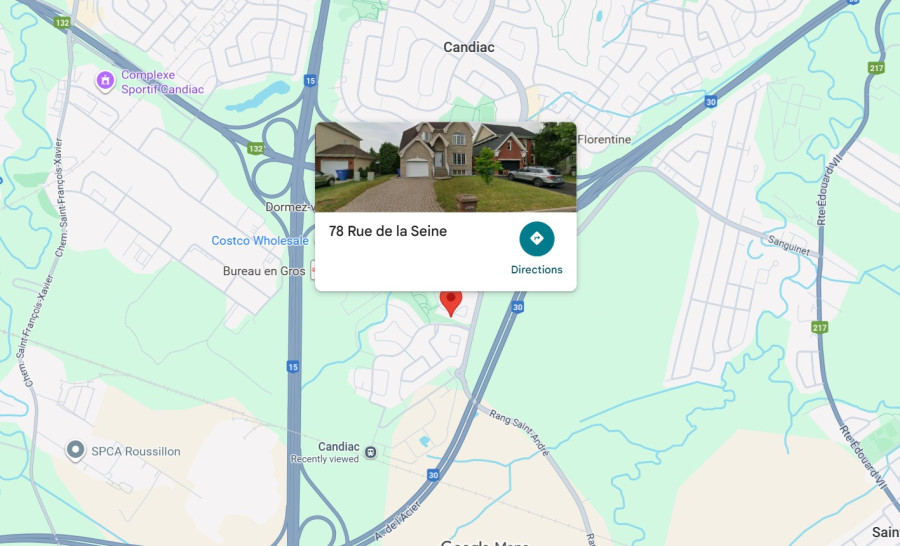Click the Highway 30 shield near Florentine

click(711, 102)
